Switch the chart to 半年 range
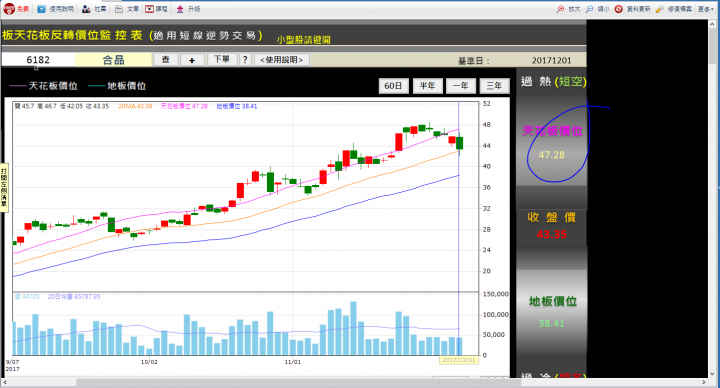720x388 pixels. point(428,86)
